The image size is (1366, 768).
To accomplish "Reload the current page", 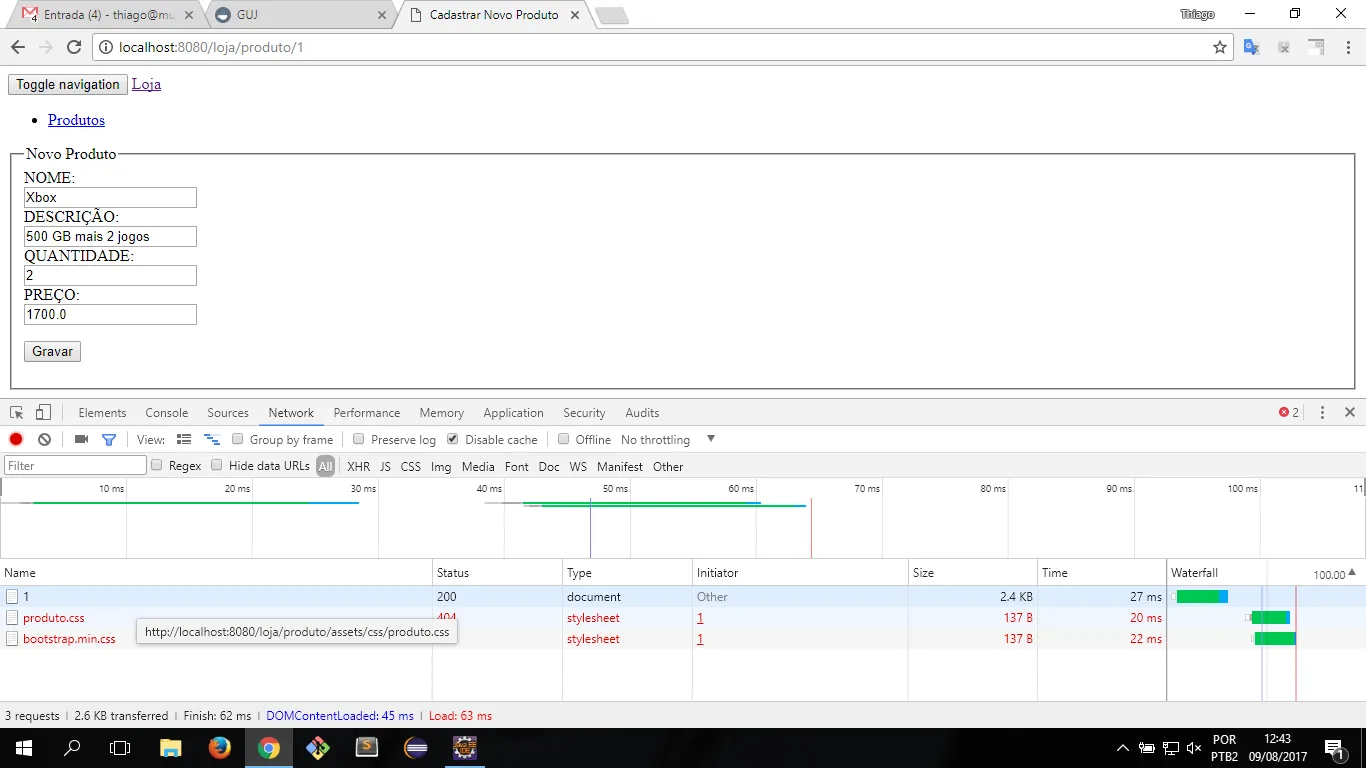I will [x=74, y=47].
